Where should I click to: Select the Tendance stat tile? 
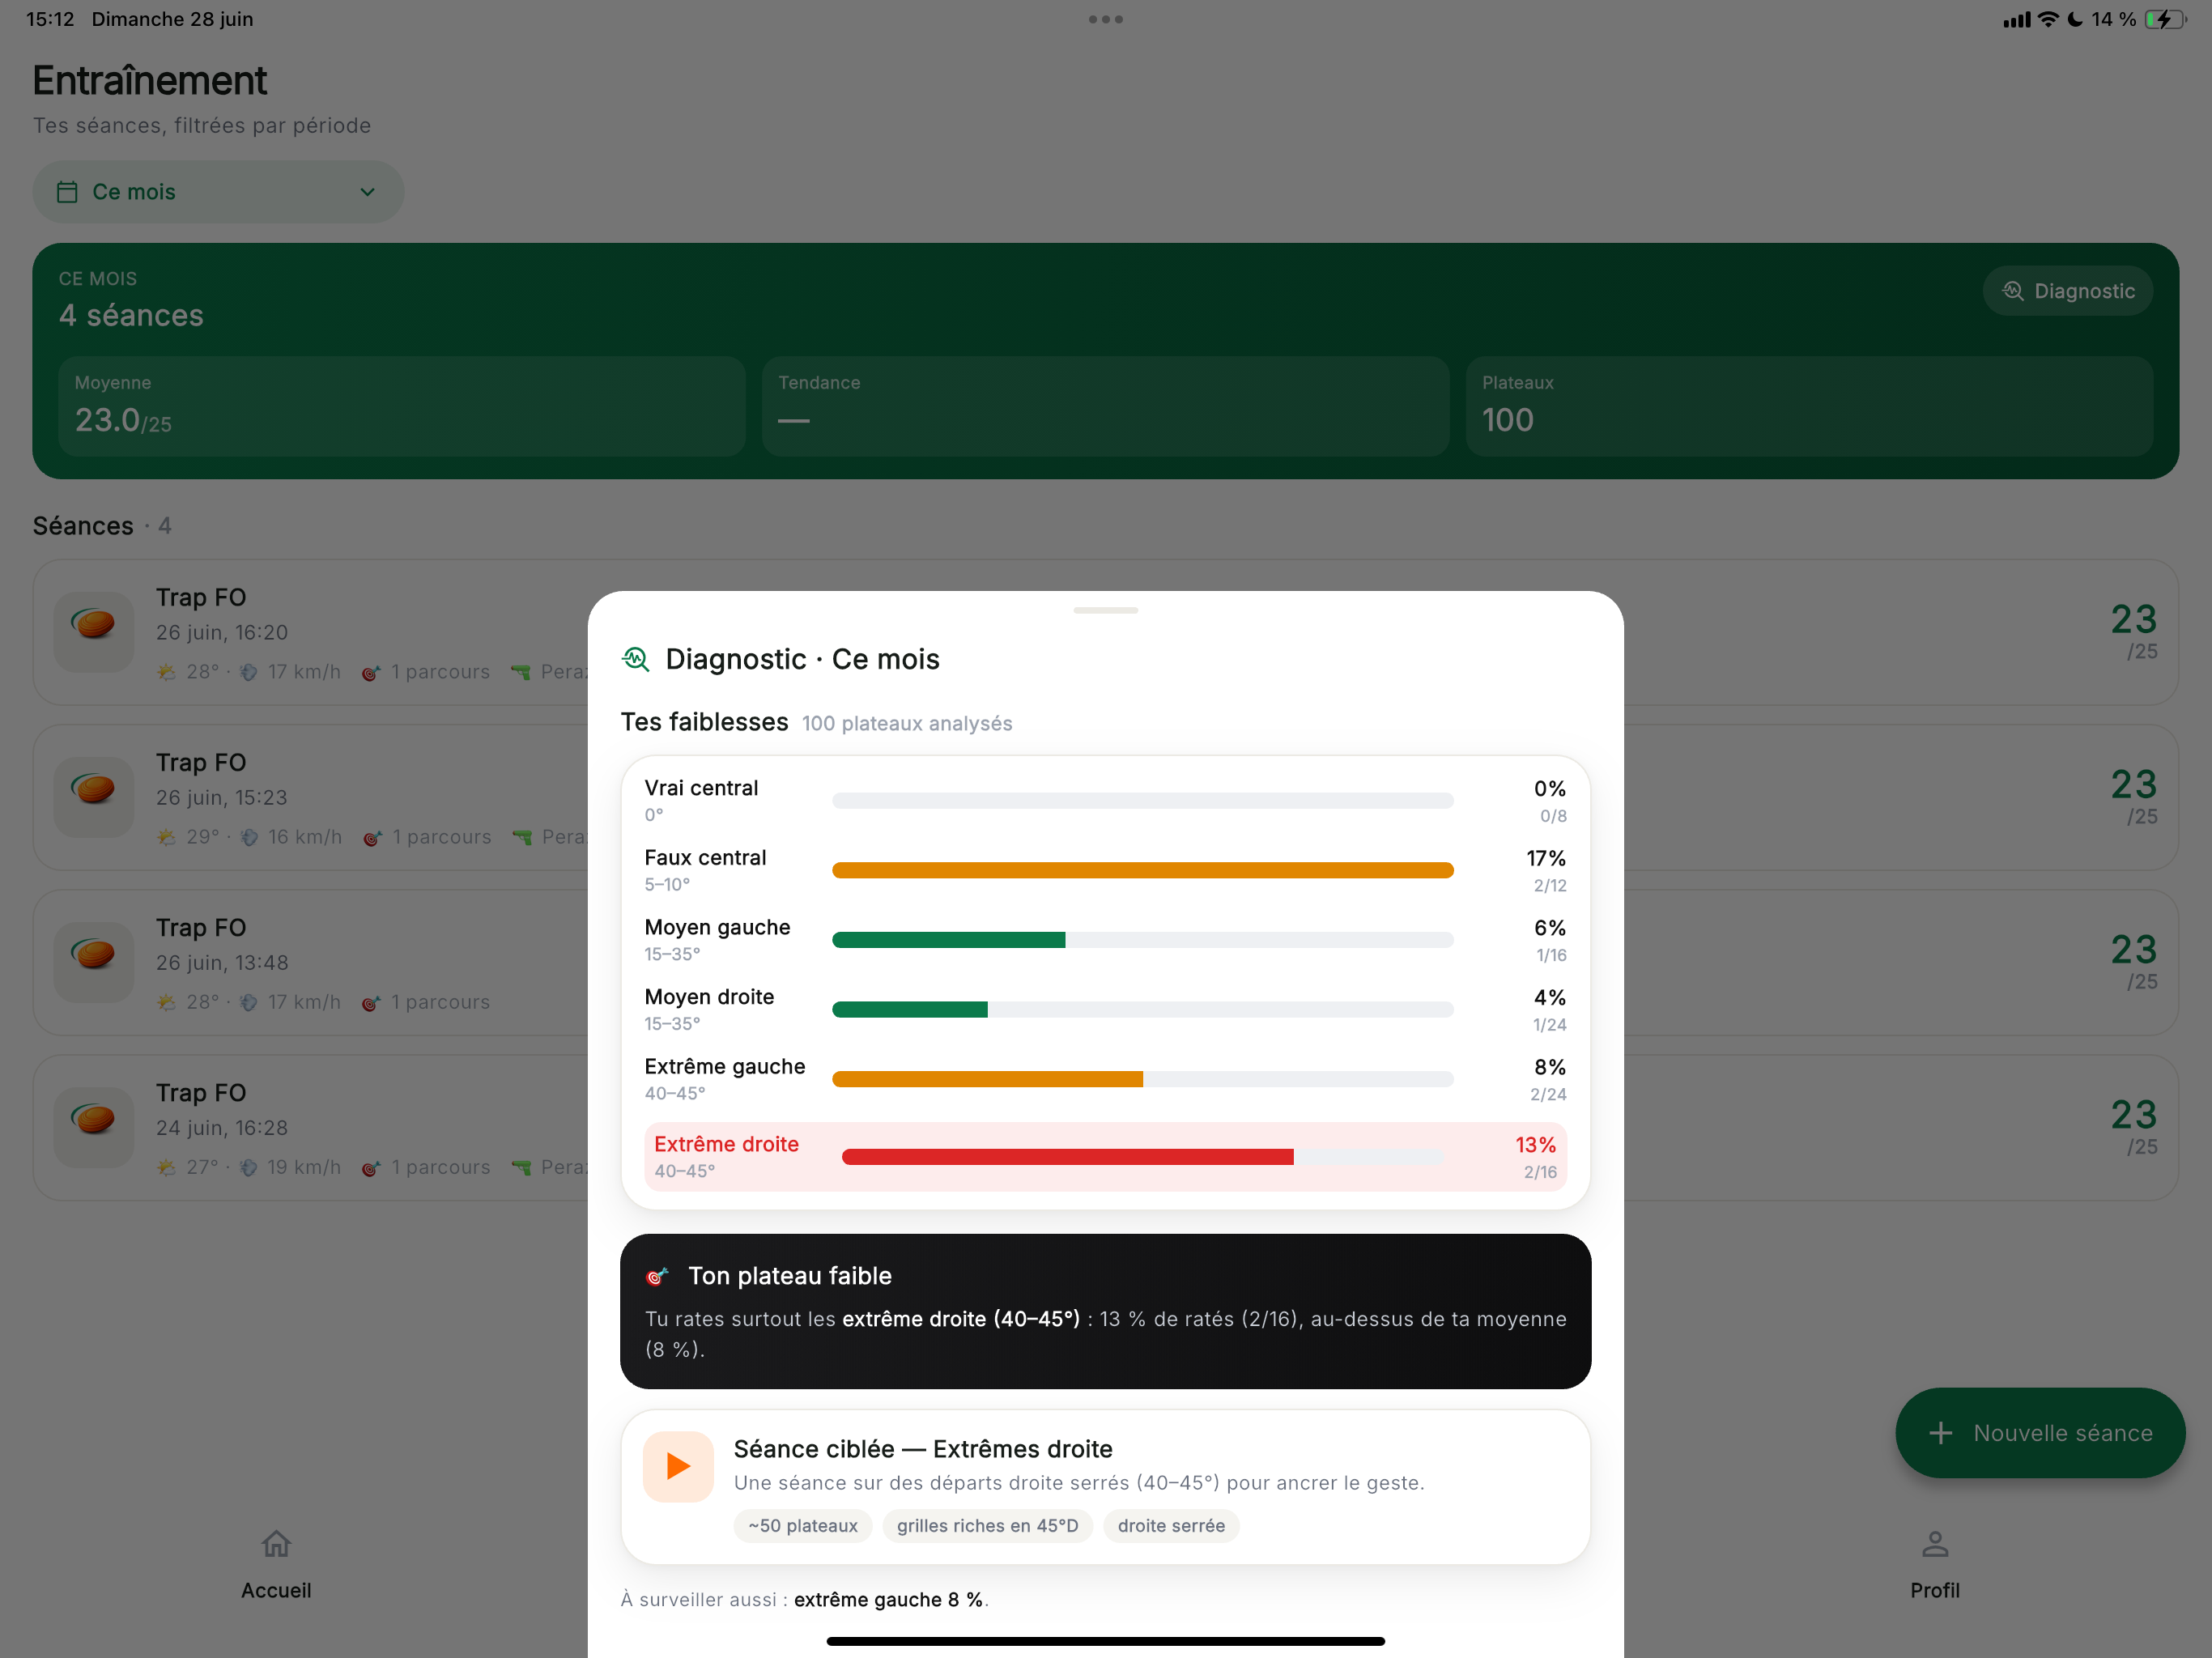[1105, 406]
